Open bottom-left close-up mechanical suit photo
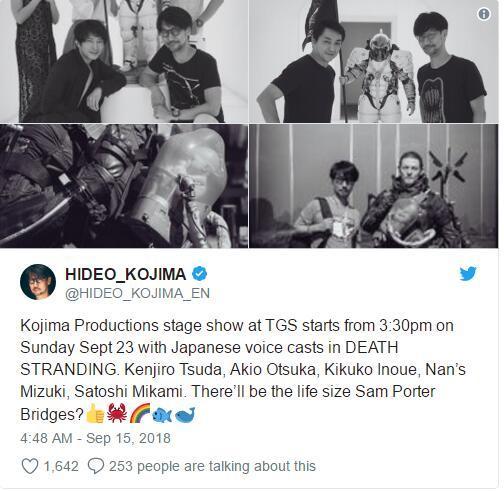The image size is (504, 491). (124, 186)
